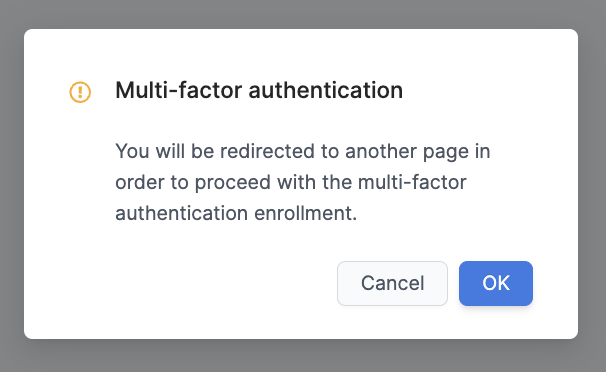Click the orange exclamation warning icon

pos(80,92)
